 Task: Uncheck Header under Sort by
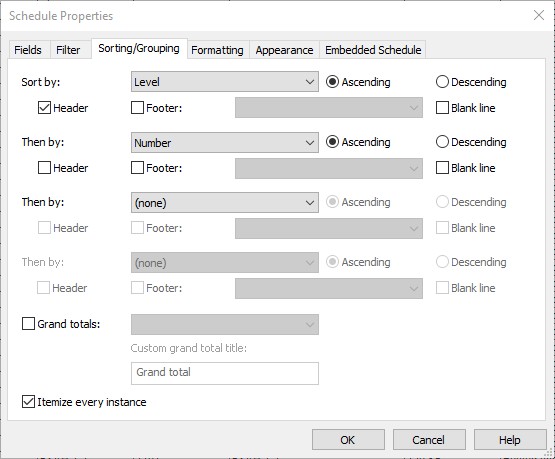point(44,108)
